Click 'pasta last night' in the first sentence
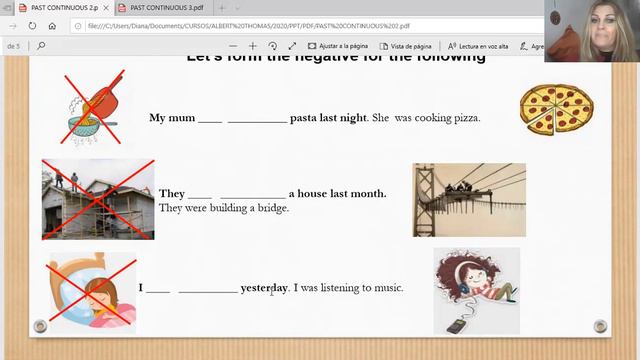The image size is (640, 360). tap(328, 118)
